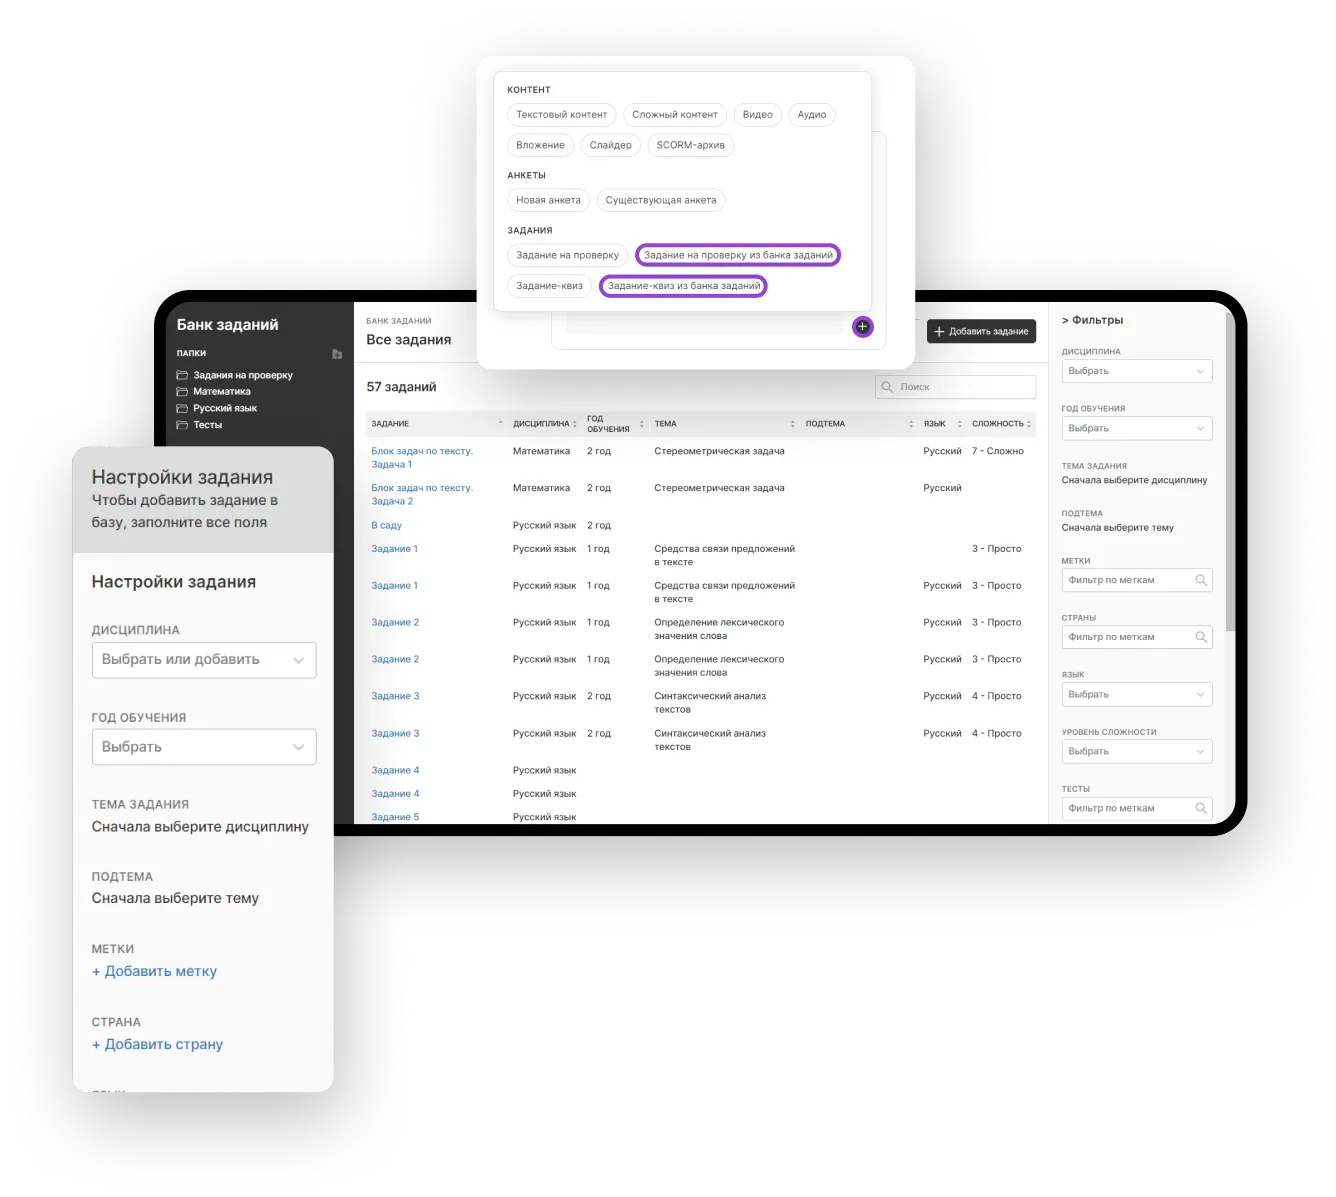
Task: Click magnifier icon in МЕТКИ filter field
Action: pyautogui.click(x=1201, y=580)
